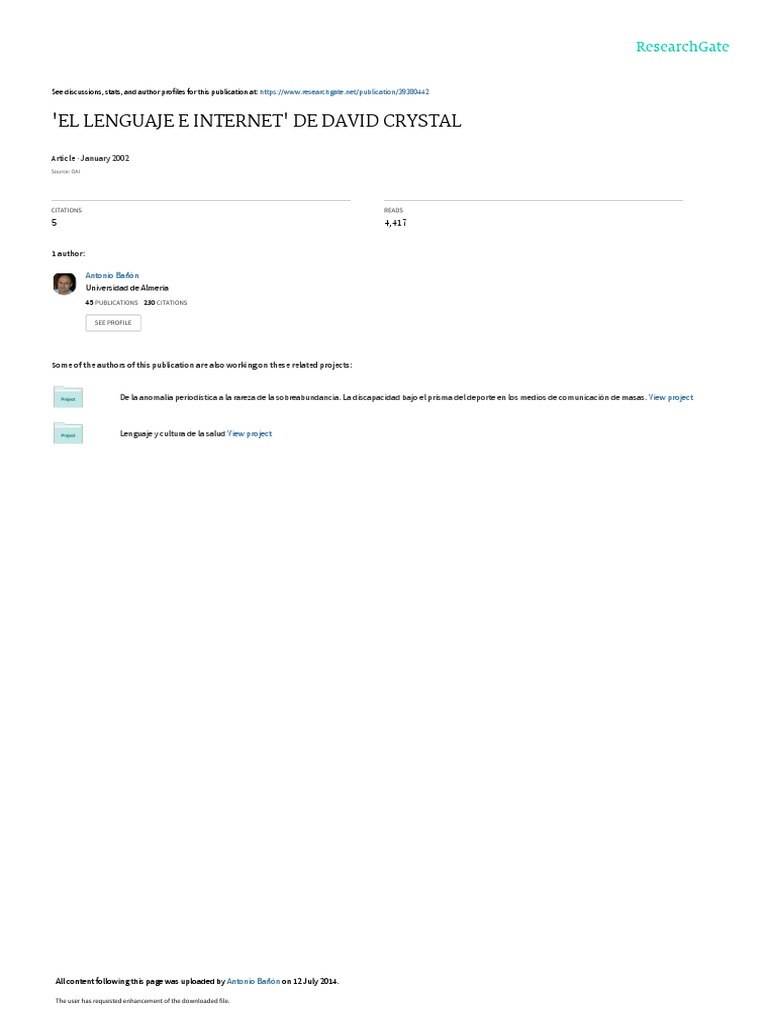Open View project link for Lenguaje y cultura
This screenshot has width=768, height=1024.
click(249, 434)
